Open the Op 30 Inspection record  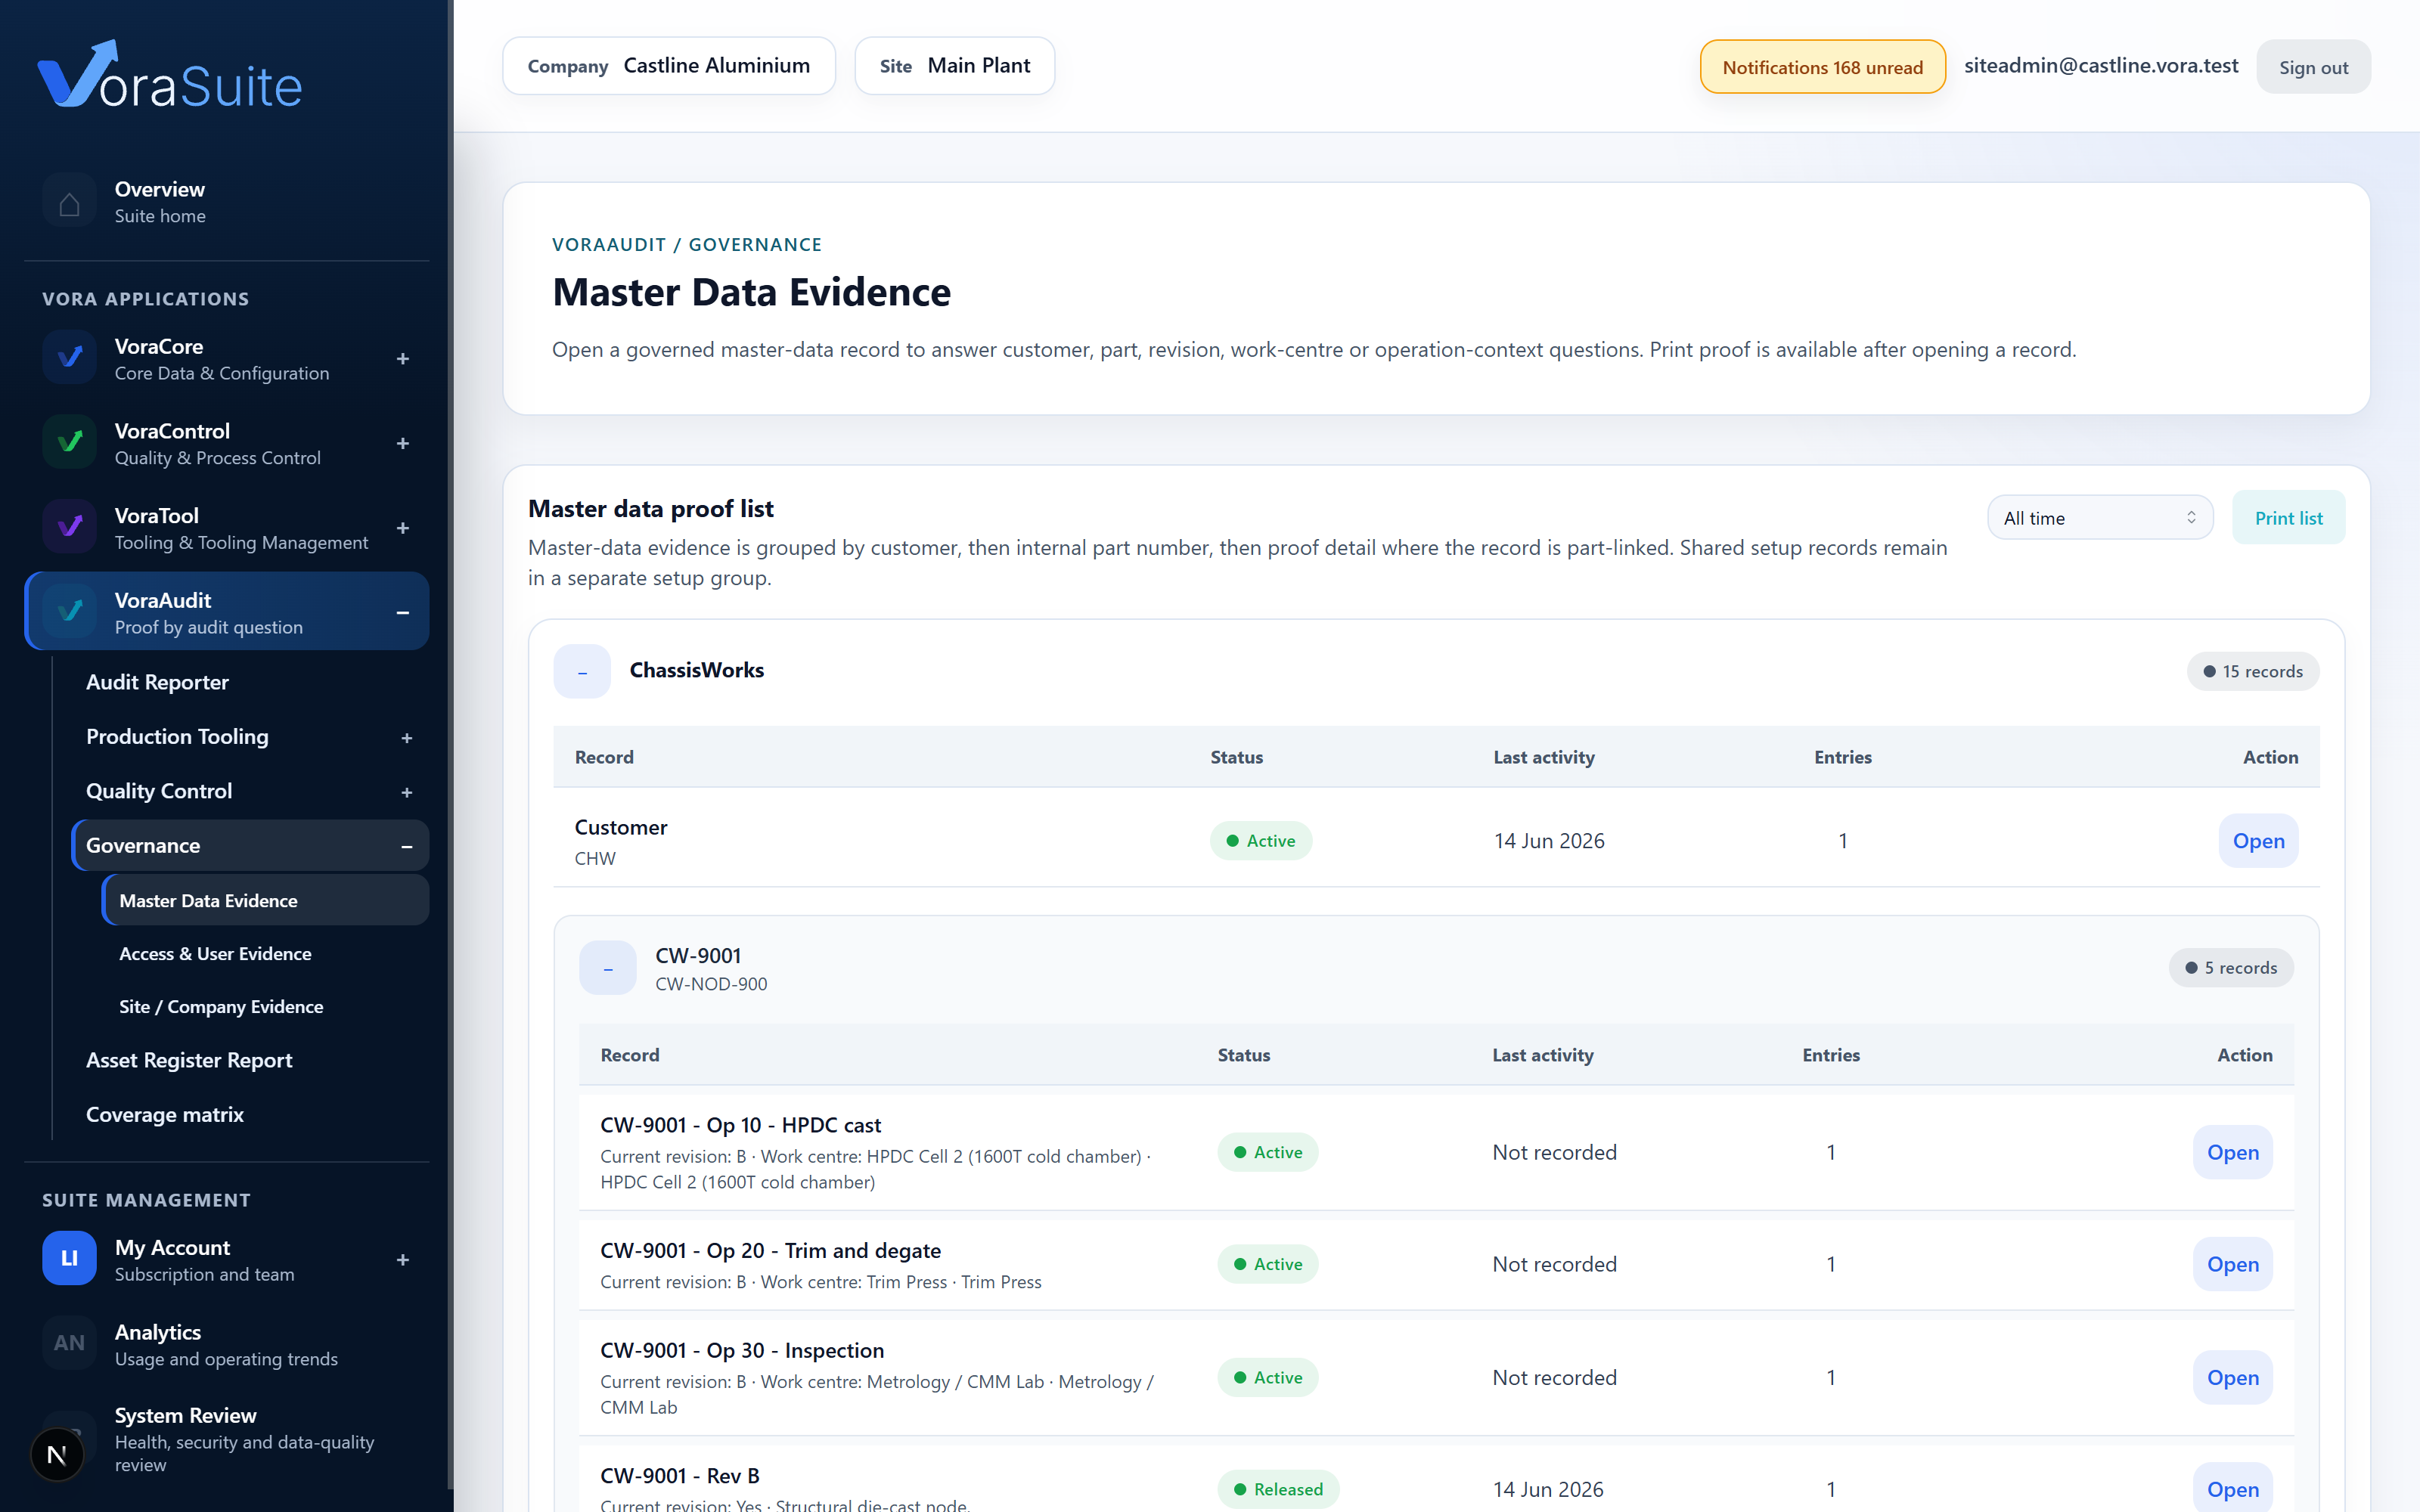tap(2233, 1377)
